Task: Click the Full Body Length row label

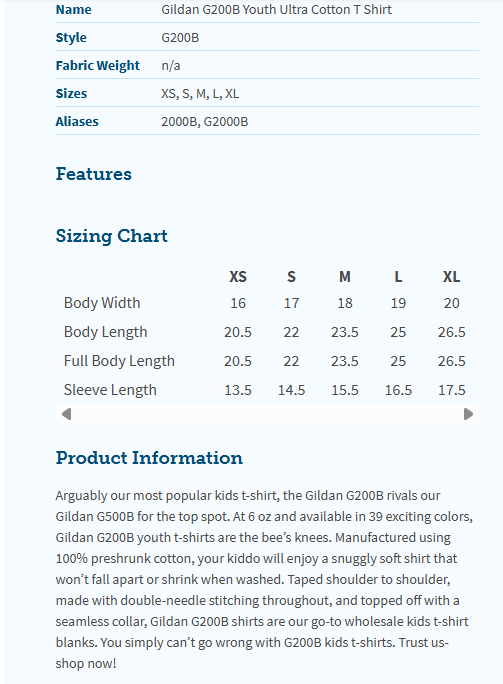Action: click(119, 361)
